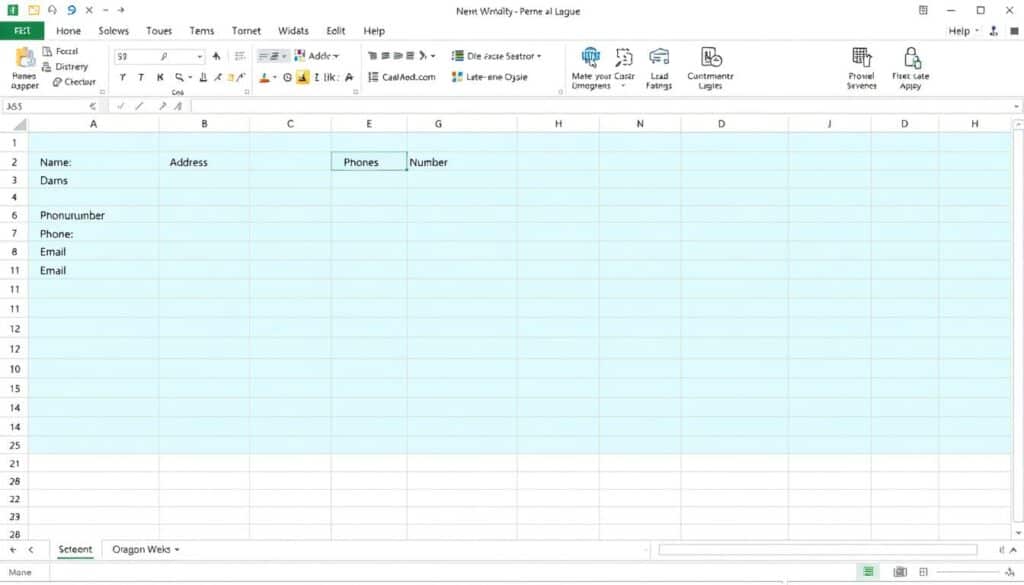
Task: Open the font name dropdown
Action: click(x=200, y=57)
